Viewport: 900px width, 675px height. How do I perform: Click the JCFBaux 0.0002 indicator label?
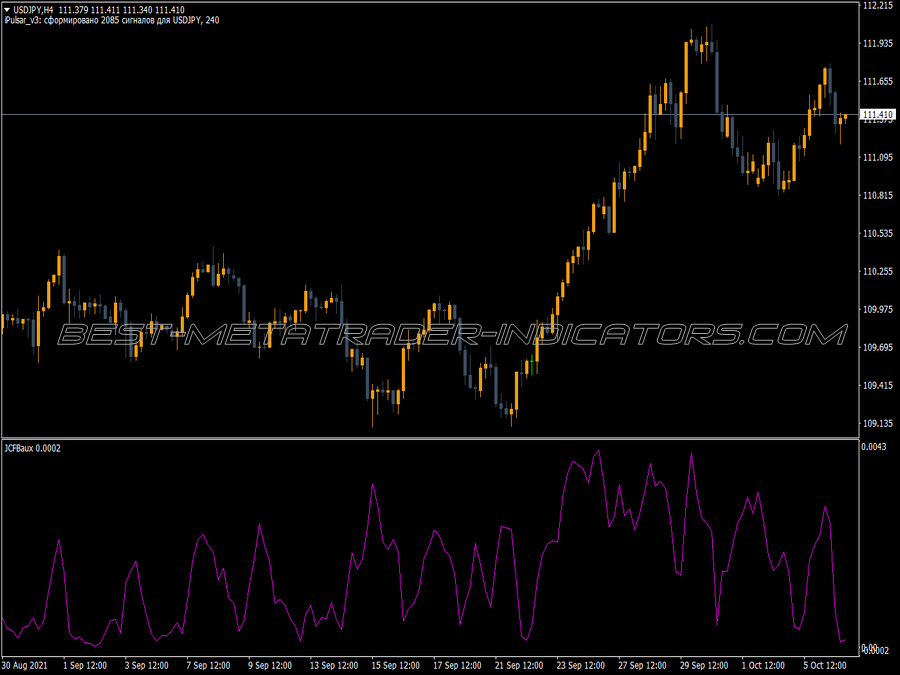point(32,448)
